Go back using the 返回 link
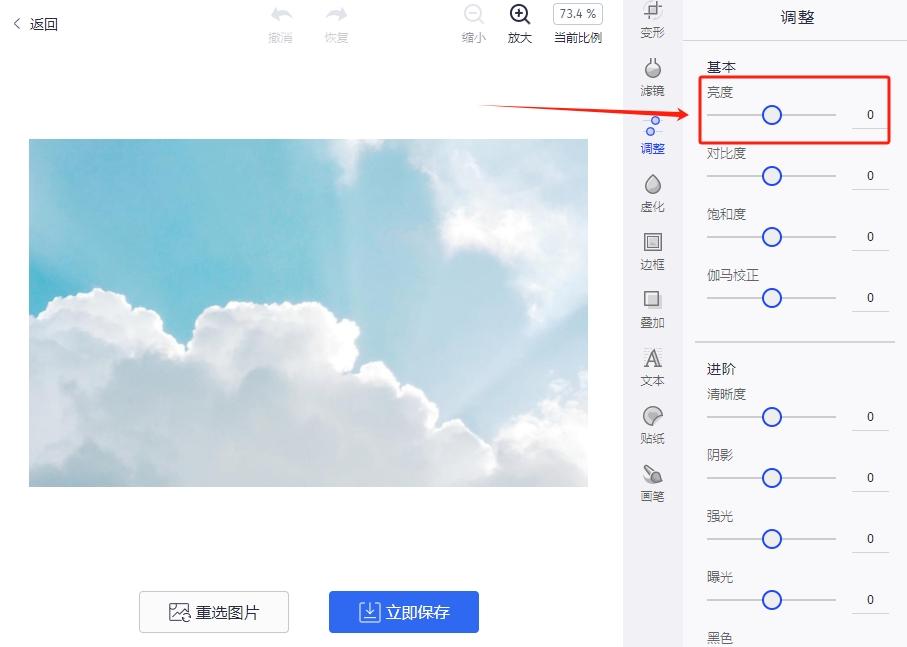The image size is (907, 647). click(35, 22)
